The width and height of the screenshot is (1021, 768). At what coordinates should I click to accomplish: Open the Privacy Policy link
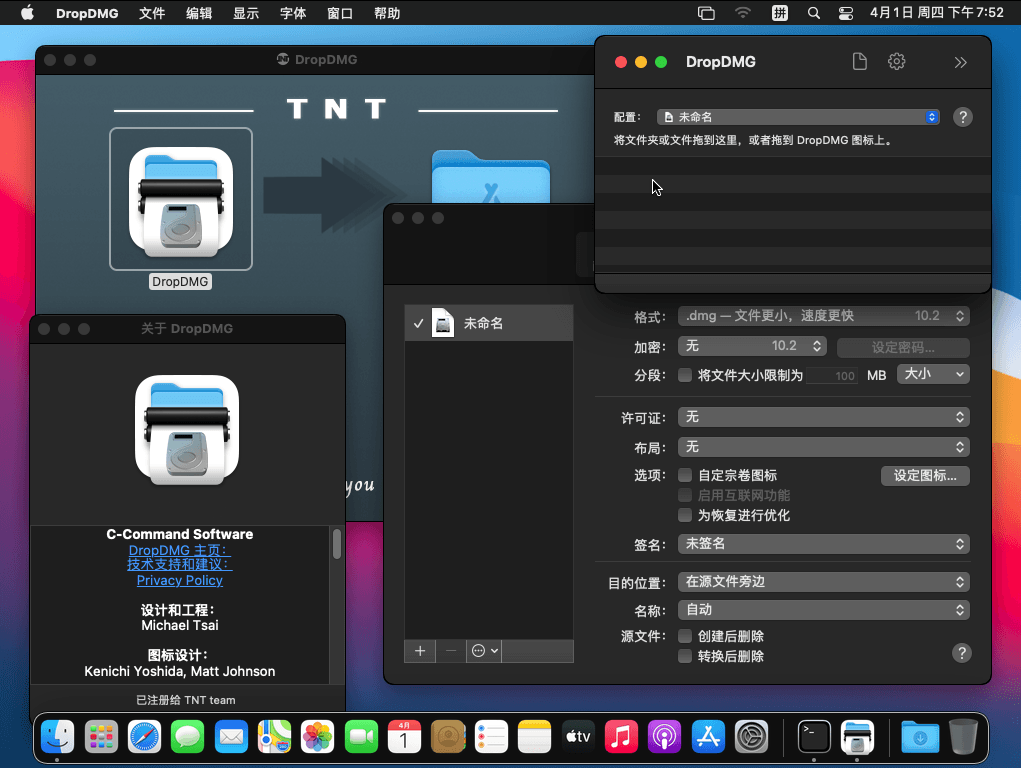(x=180, y=580)
